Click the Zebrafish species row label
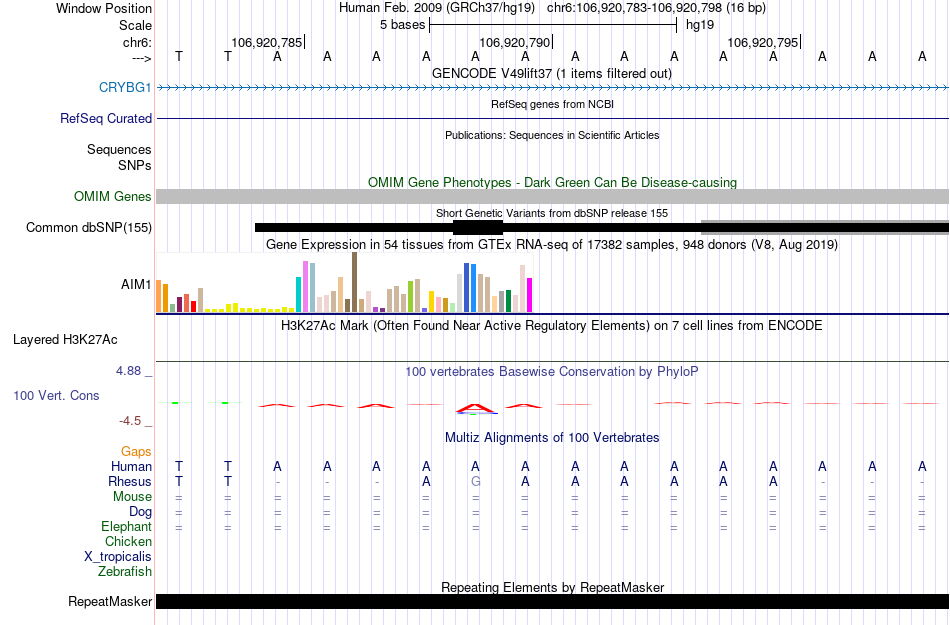The height and width of the screenshot is (625, 950). [125, 571]
